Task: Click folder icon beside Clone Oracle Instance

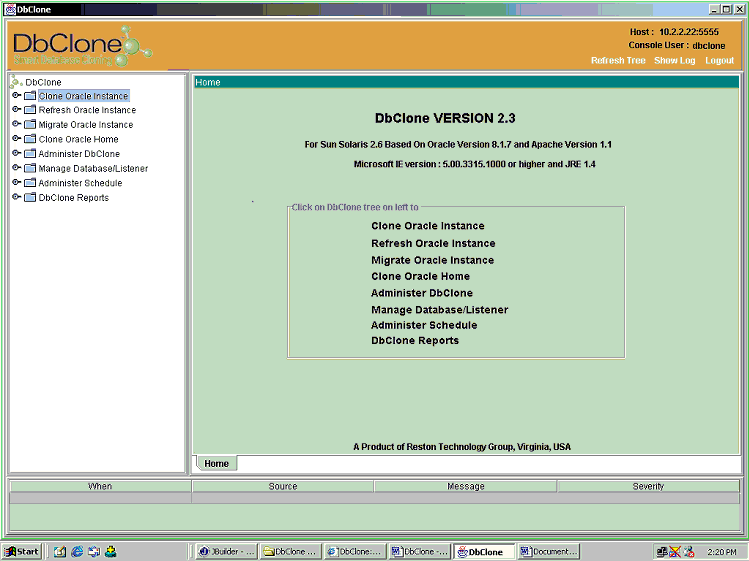Action: pyautogui.click(x=30, y=96)
